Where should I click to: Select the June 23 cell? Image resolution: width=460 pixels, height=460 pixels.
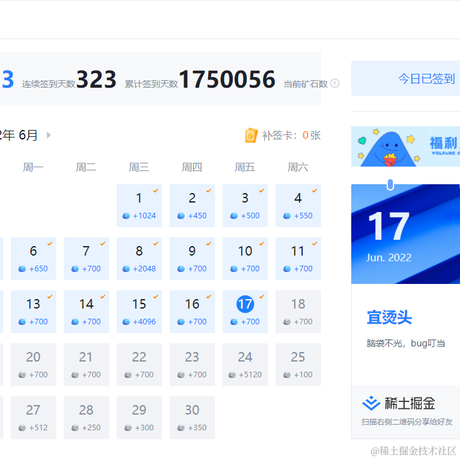192,365
